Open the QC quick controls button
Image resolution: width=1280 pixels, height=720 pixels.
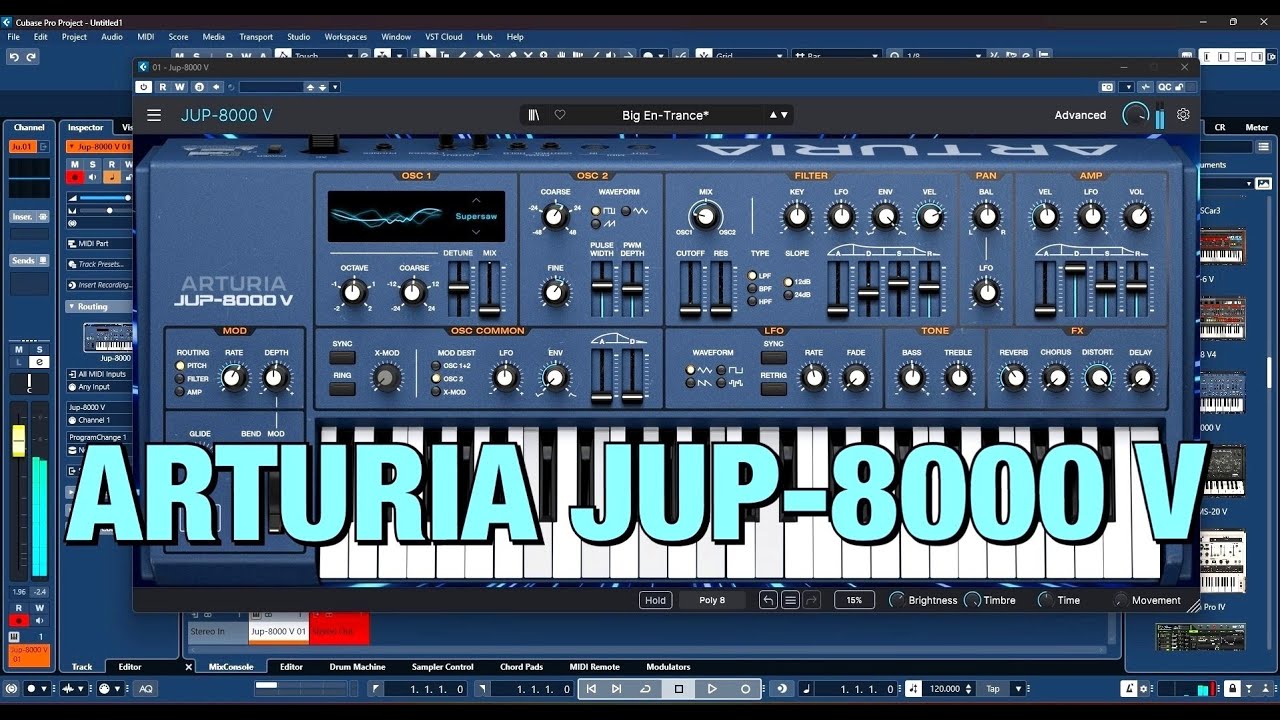tap(1165, 87)
